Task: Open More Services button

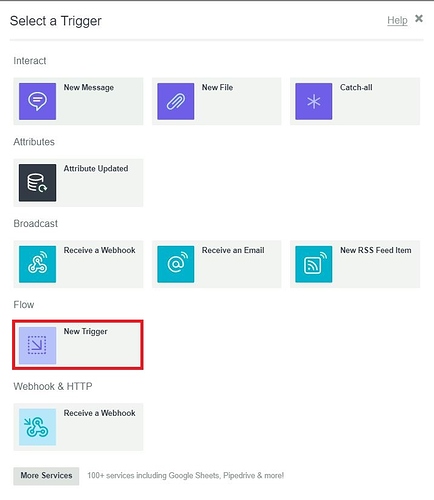Action: 46,476
